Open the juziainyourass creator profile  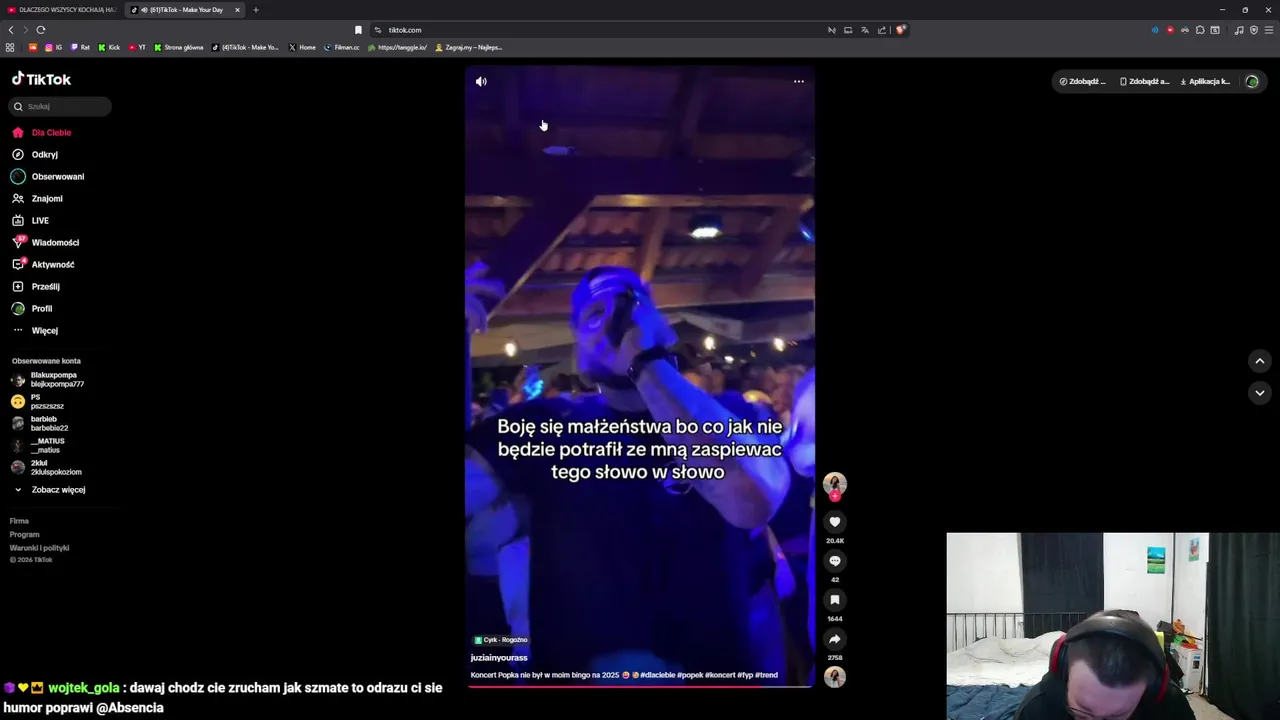point(499,658)
